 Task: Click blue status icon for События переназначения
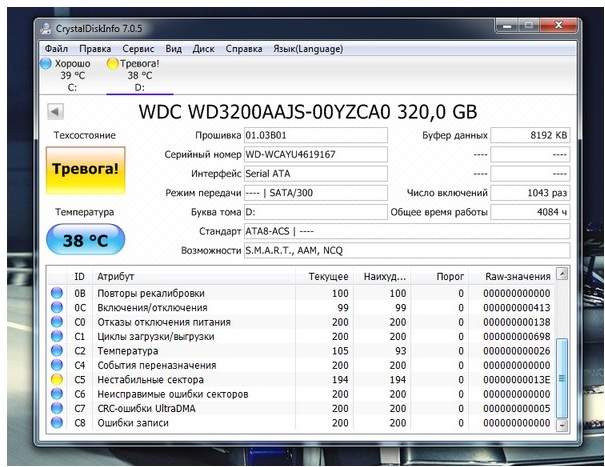[x=57, y=365]
